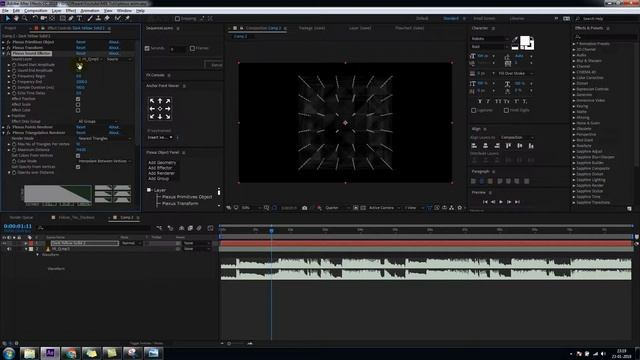This screenshot has height=360, width=640.
Task: Toggle the Ligatures checkbox
Action: (473, 110)
